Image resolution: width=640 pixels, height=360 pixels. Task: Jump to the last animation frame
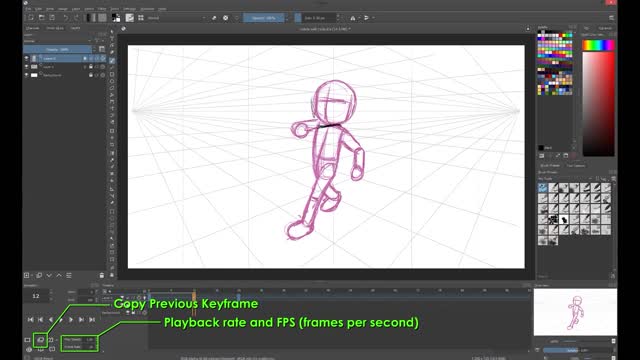[x=92, y=320]
